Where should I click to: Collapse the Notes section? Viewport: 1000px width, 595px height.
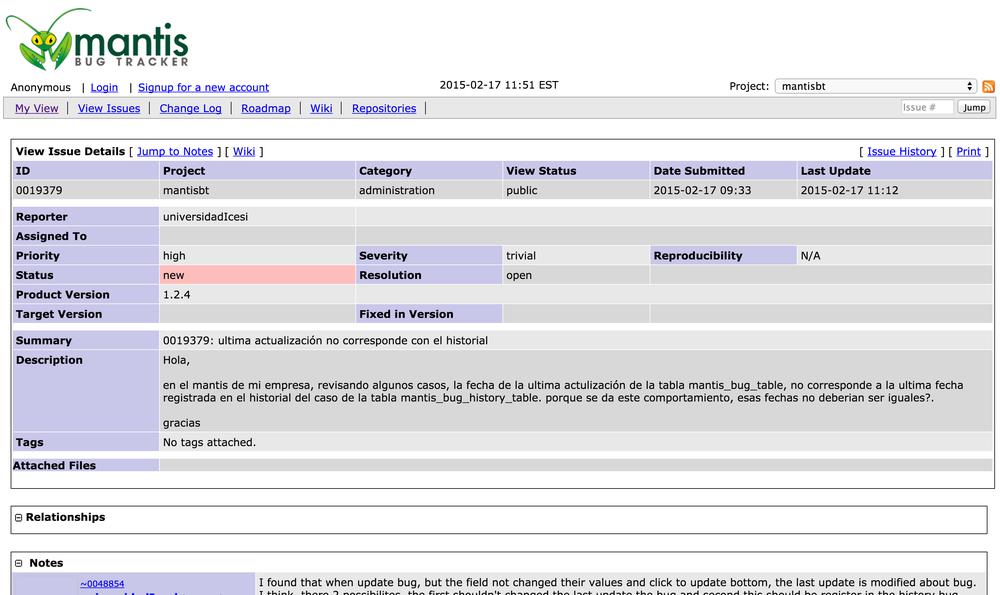[x=18, y=563]
